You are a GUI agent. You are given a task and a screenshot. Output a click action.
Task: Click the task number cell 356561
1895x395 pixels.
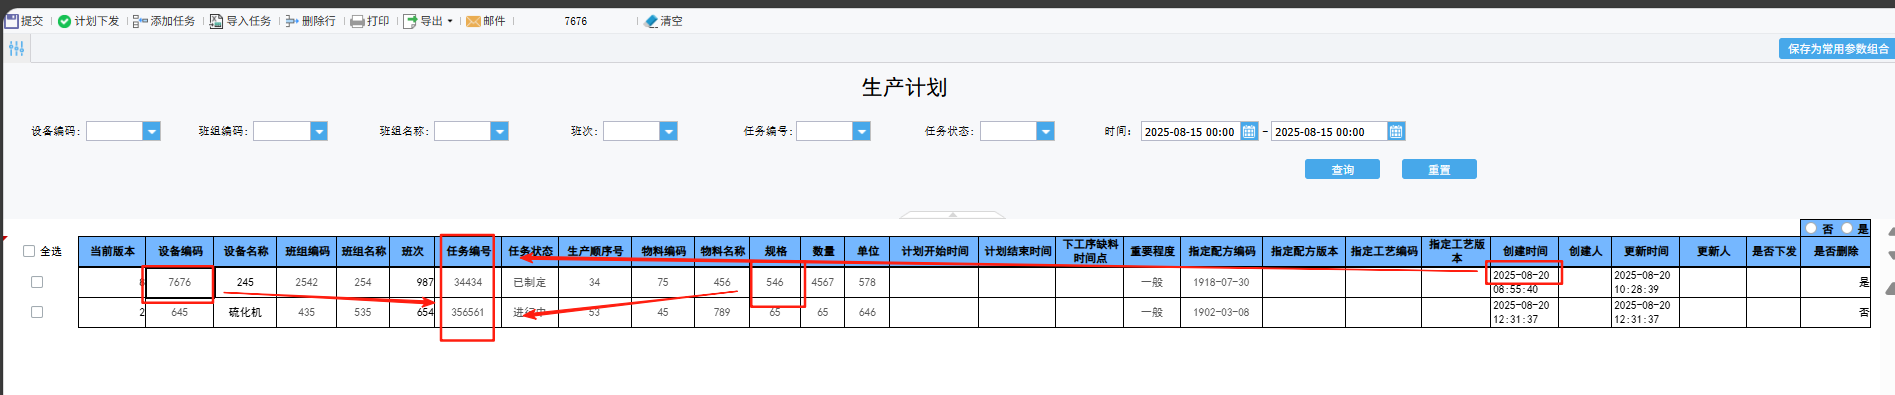tap(468, 312)
